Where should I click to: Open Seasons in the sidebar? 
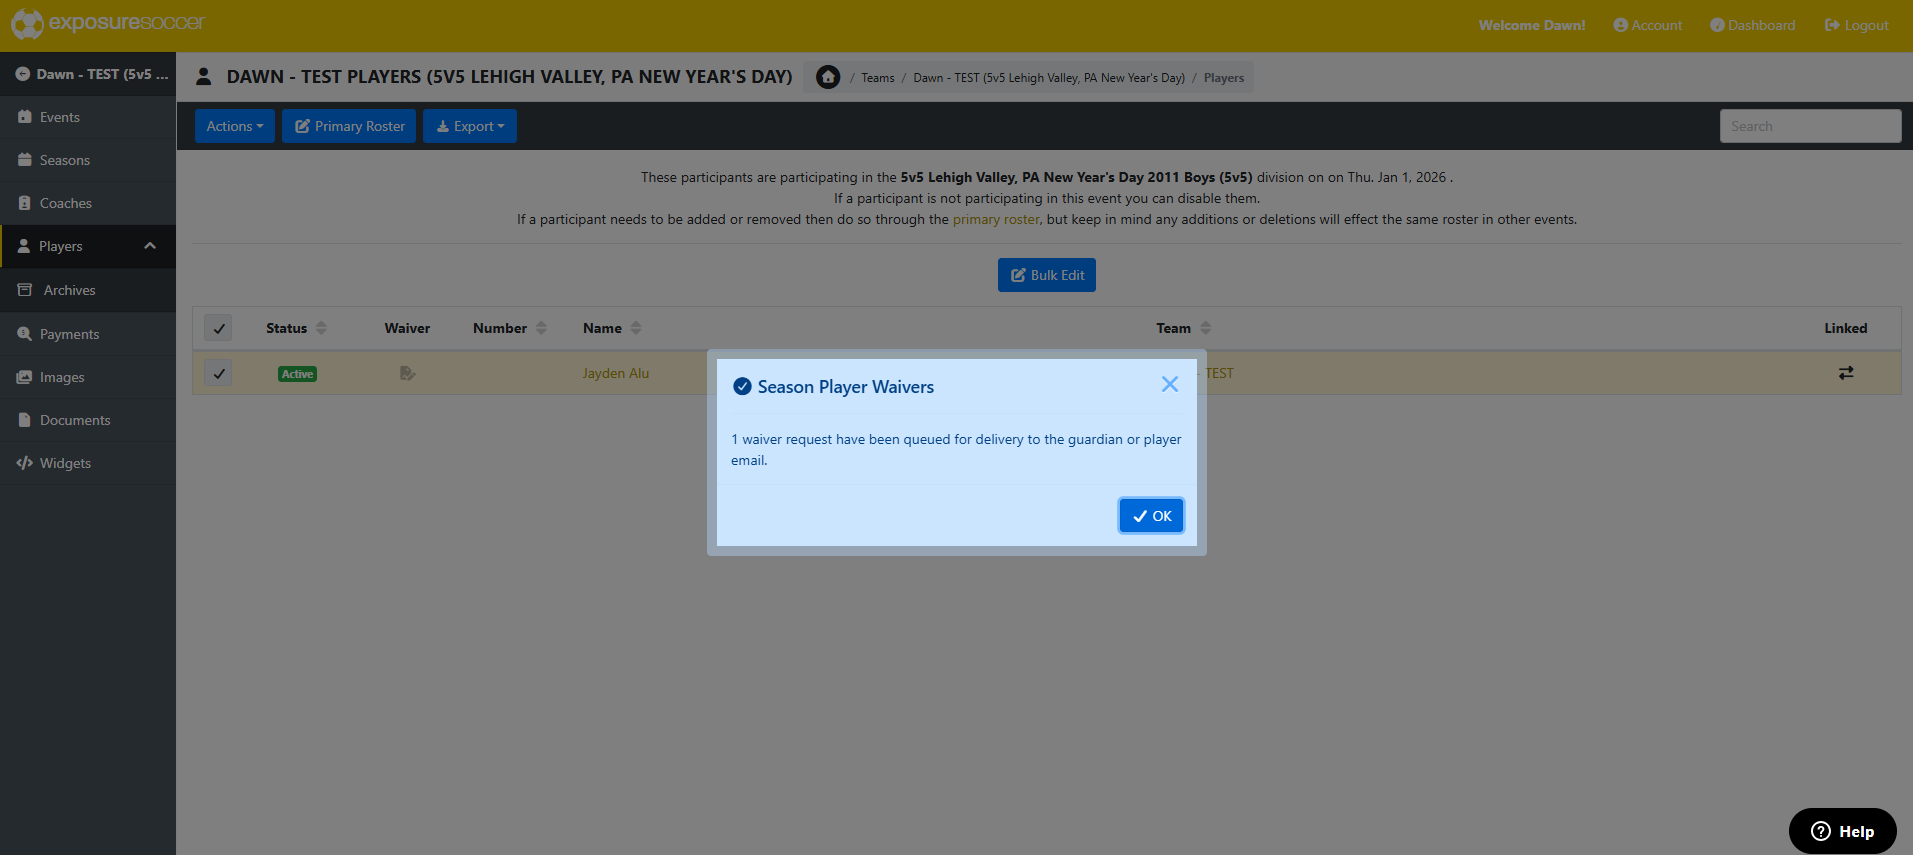tap(88, 160)
